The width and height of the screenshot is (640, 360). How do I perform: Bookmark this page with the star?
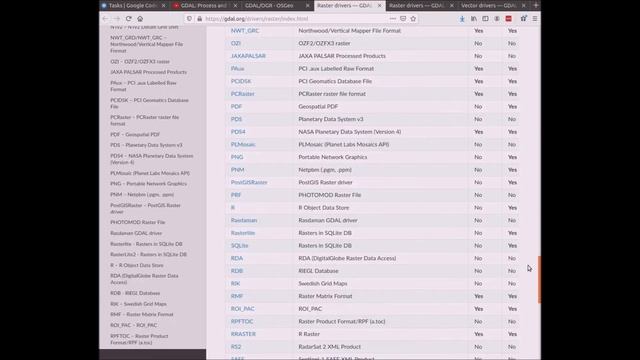point(413,19)
